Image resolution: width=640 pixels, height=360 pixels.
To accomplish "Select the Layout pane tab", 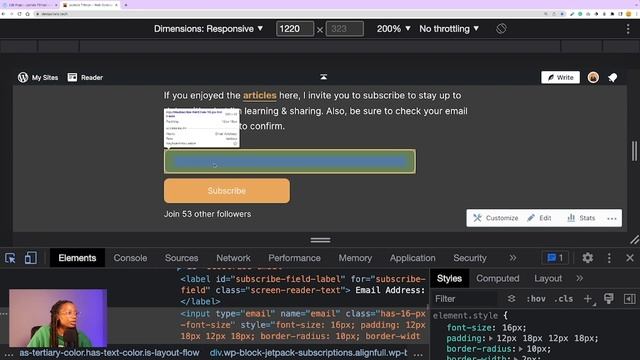I will tap(548, 278).
